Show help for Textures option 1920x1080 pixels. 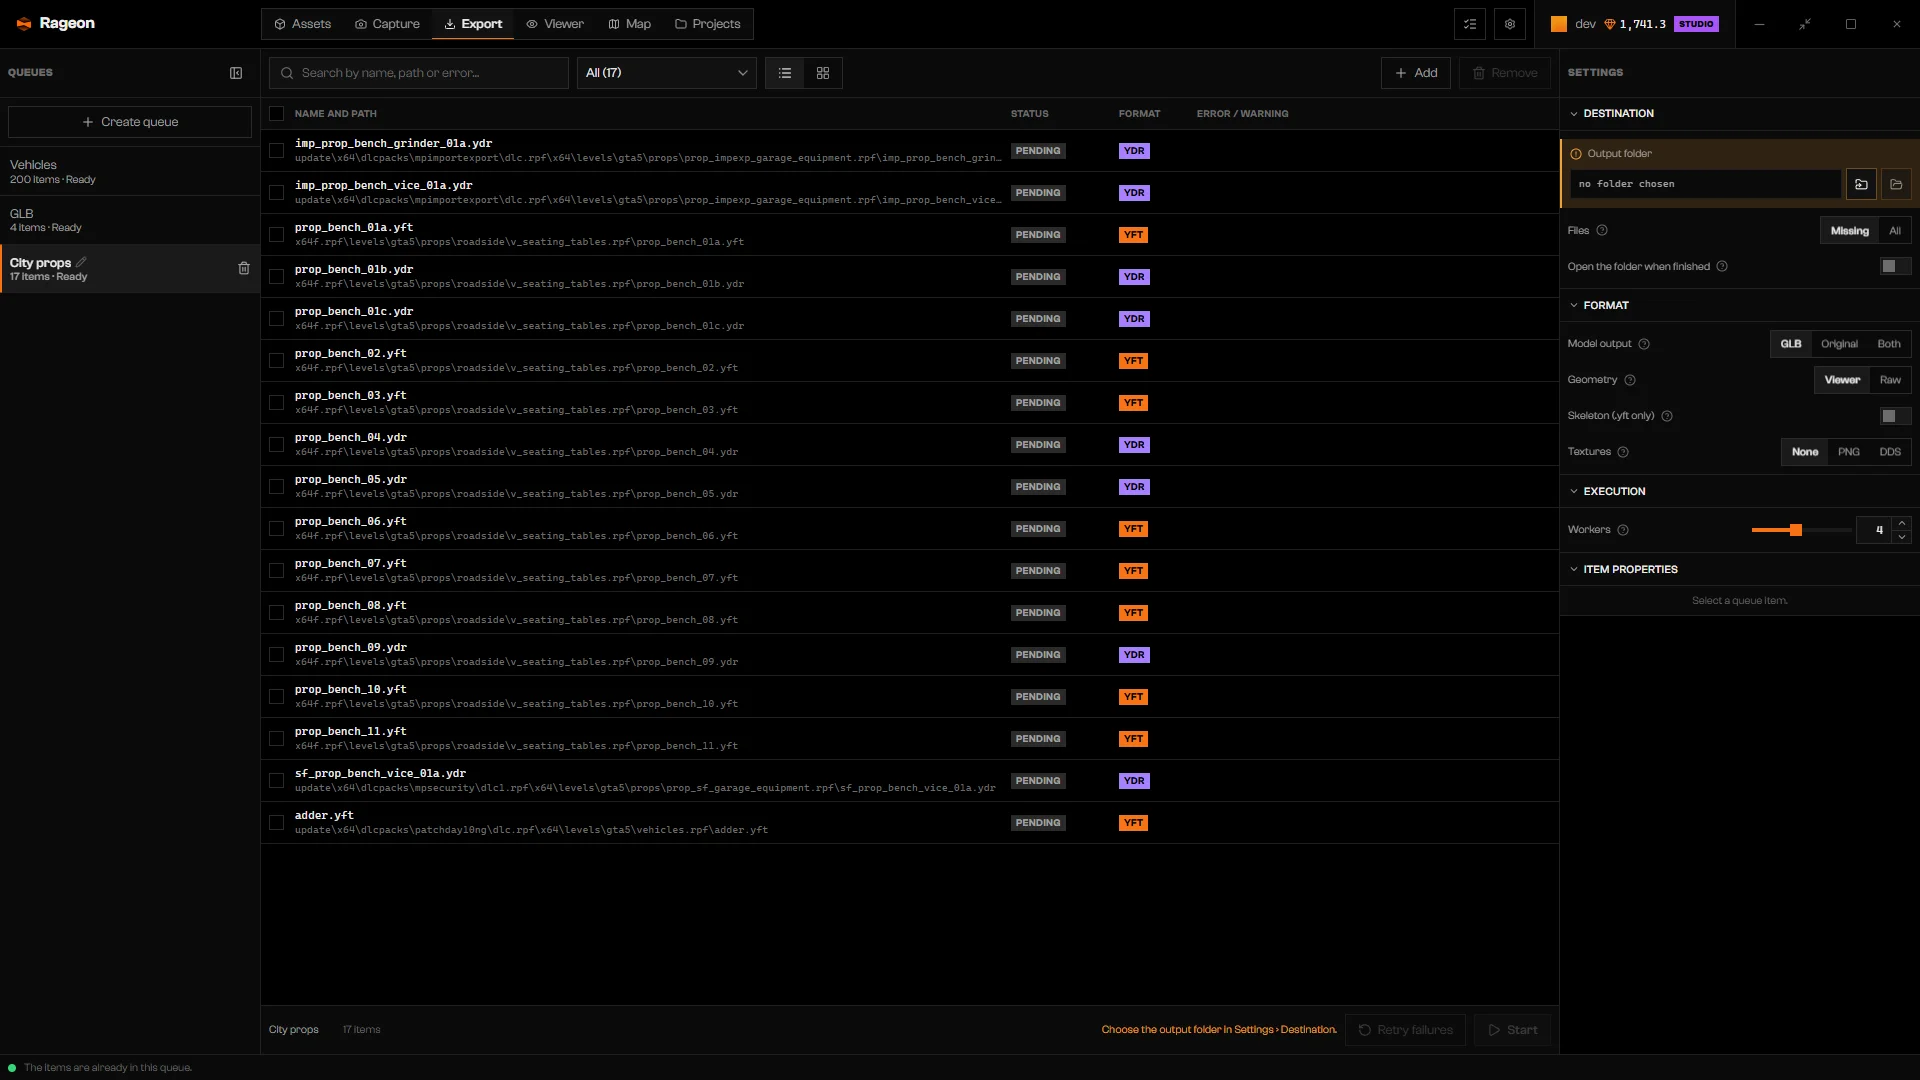click(x=1623, y=452)
